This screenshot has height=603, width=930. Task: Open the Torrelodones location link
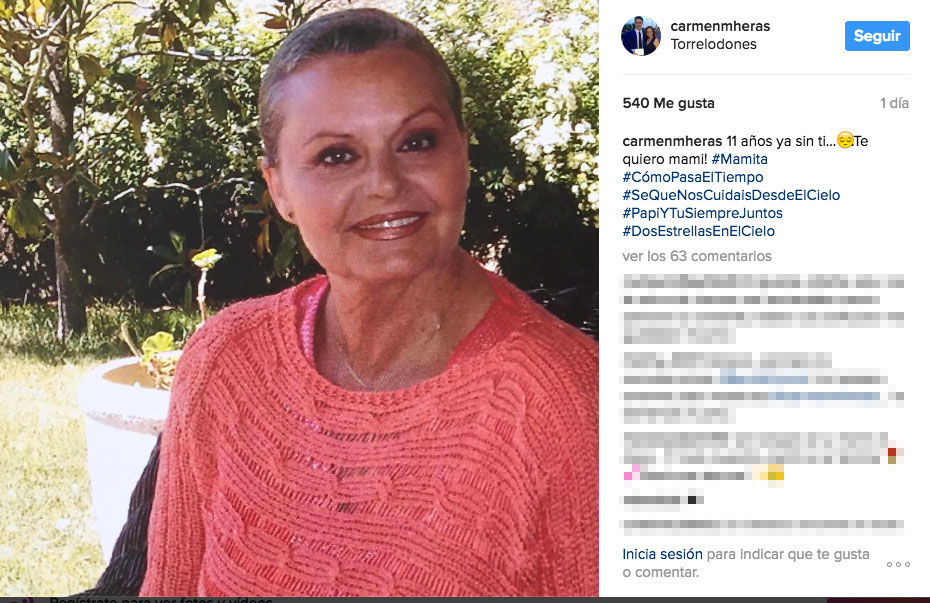coord(714,44)
